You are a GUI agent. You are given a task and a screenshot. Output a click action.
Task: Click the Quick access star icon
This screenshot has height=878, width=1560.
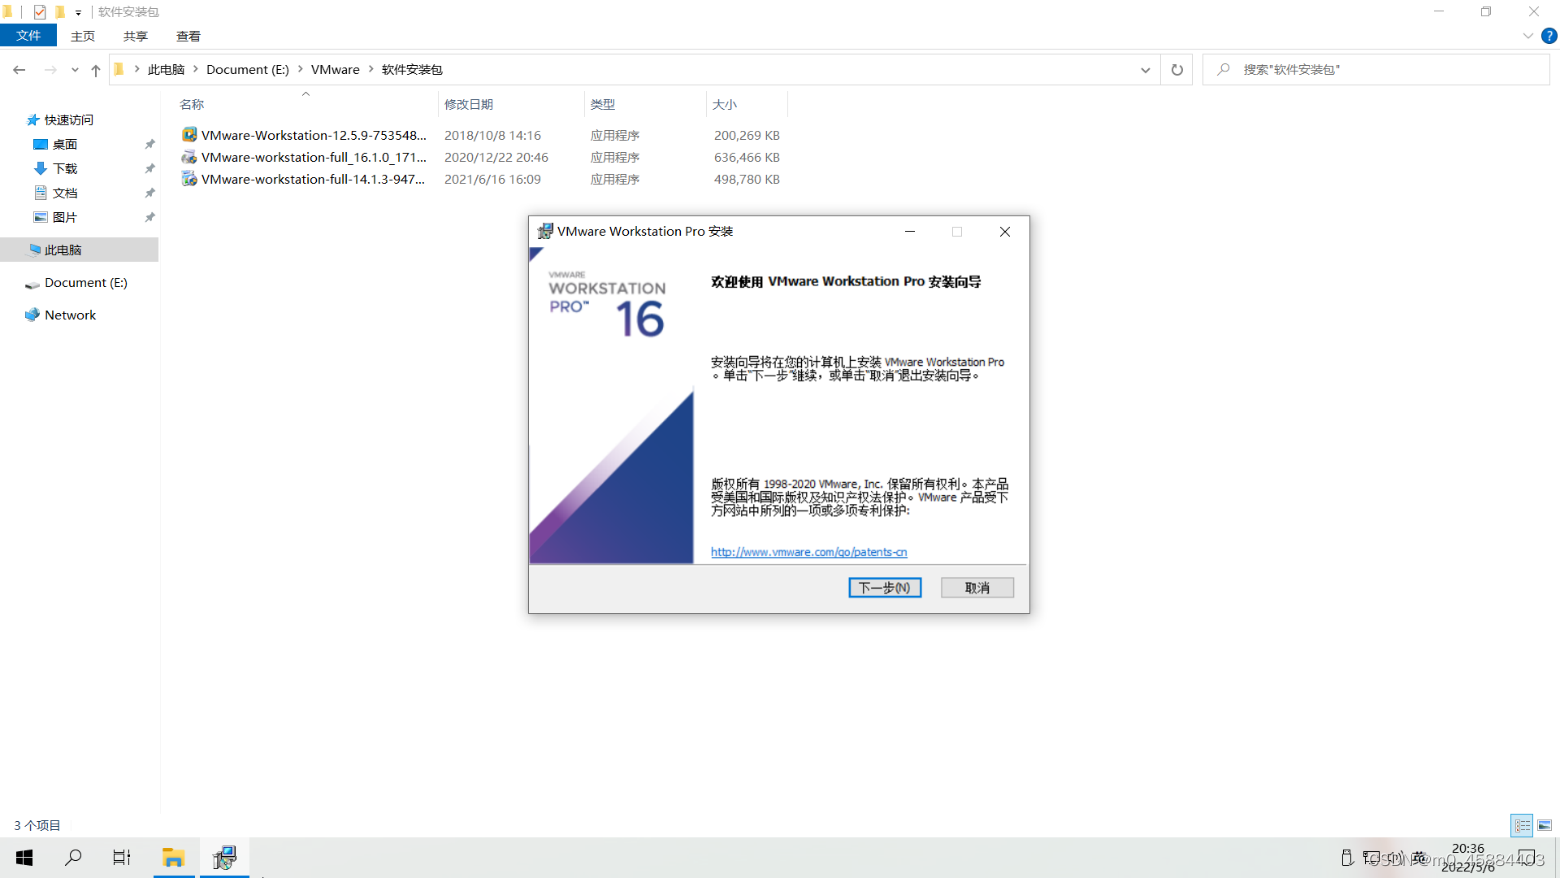33,120
